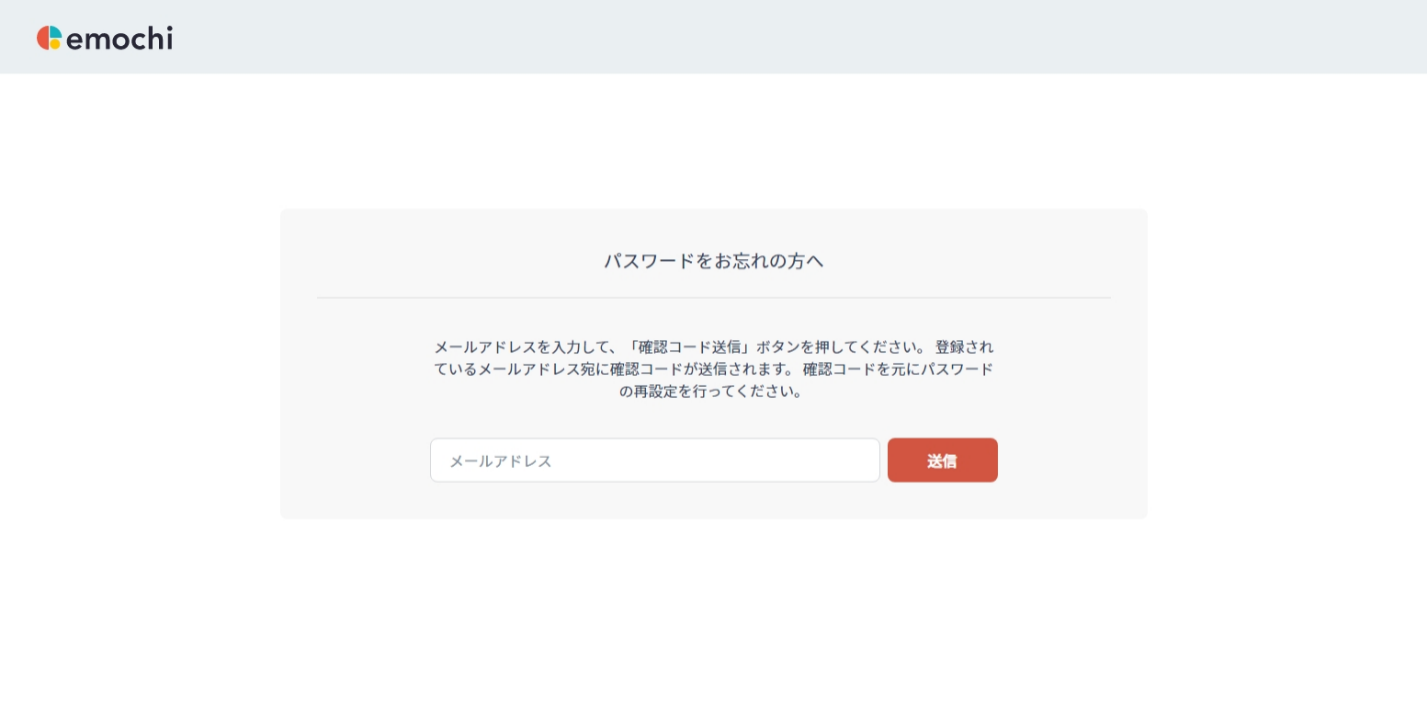Click the instruction text starting メールアドレスを入力して
The width and height of the screenshot is (1427, 724).
point(713,369)
